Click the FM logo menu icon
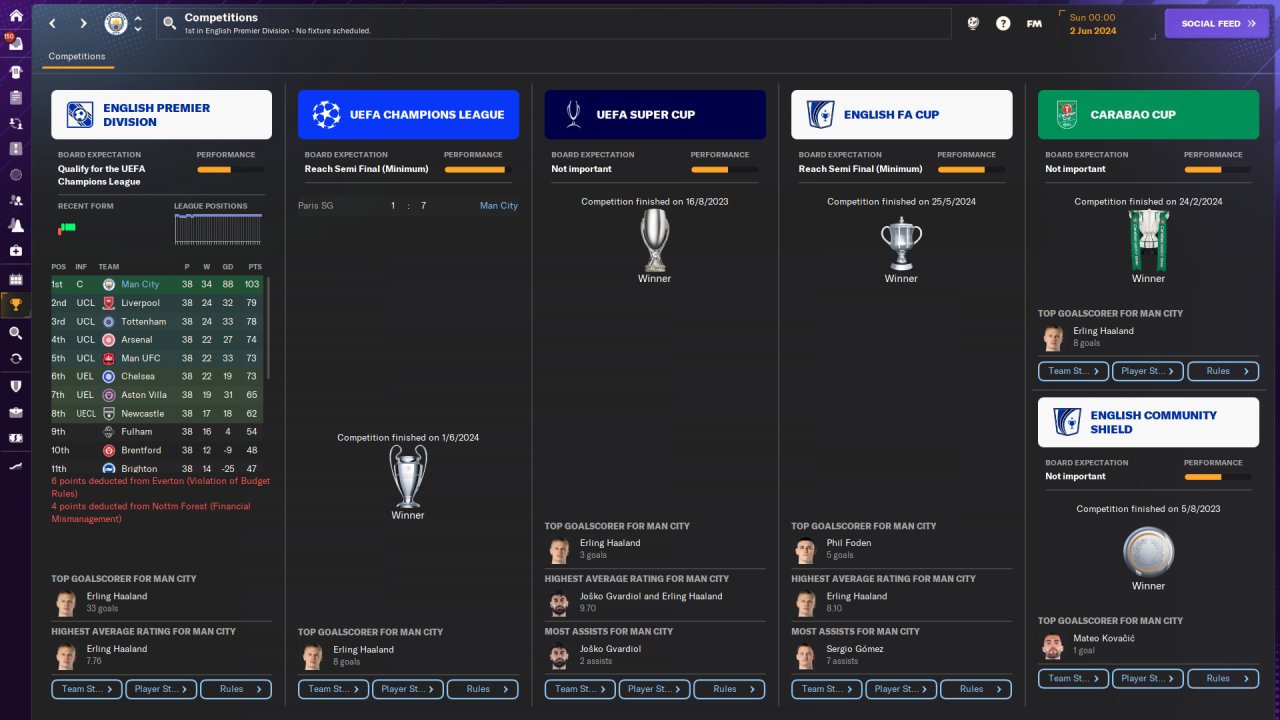This screenshot has height=720, width=1280. point(1034,23)
